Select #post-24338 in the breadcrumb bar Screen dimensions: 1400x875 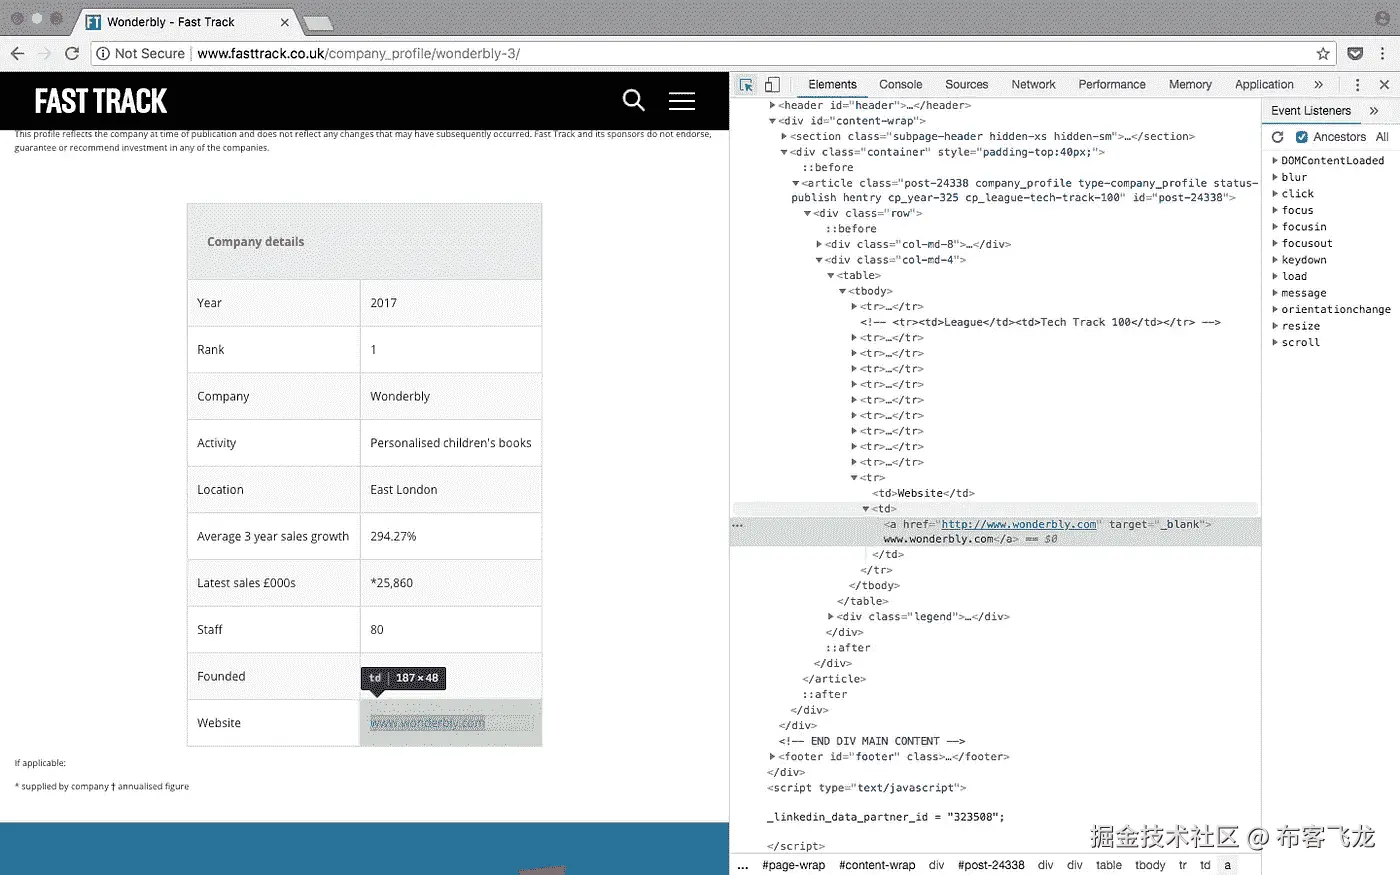click(991, 866)
